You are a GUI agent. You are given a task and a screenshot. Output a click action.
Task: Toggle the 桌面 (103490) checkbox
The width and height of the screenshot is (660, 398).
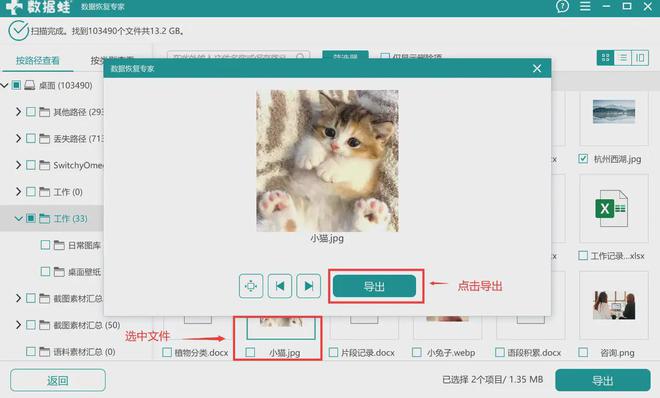[x=16, y=85]
